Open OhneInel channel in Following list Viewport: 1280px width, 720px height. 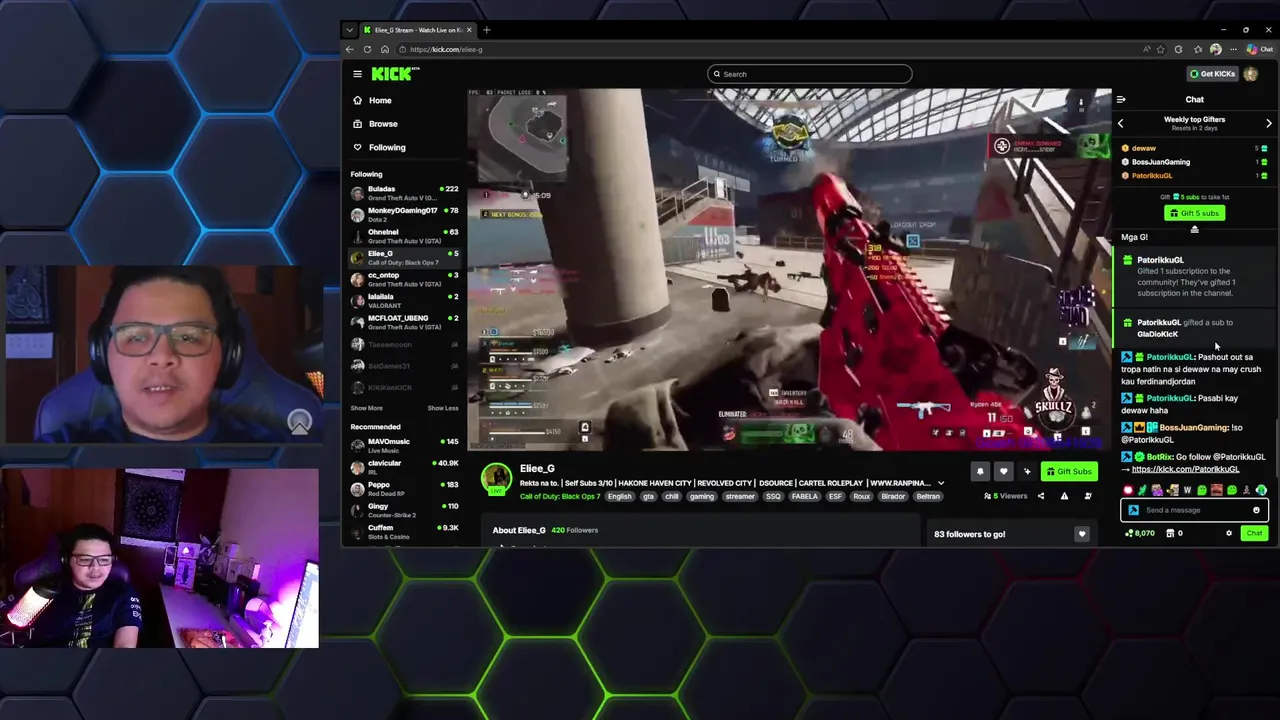[x=404, y=236]
